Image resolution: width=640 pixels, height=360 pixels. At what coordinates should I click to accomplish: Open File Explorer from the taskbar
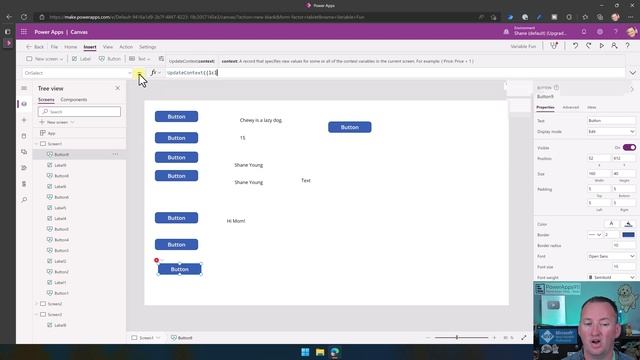[x=320, y=352]
